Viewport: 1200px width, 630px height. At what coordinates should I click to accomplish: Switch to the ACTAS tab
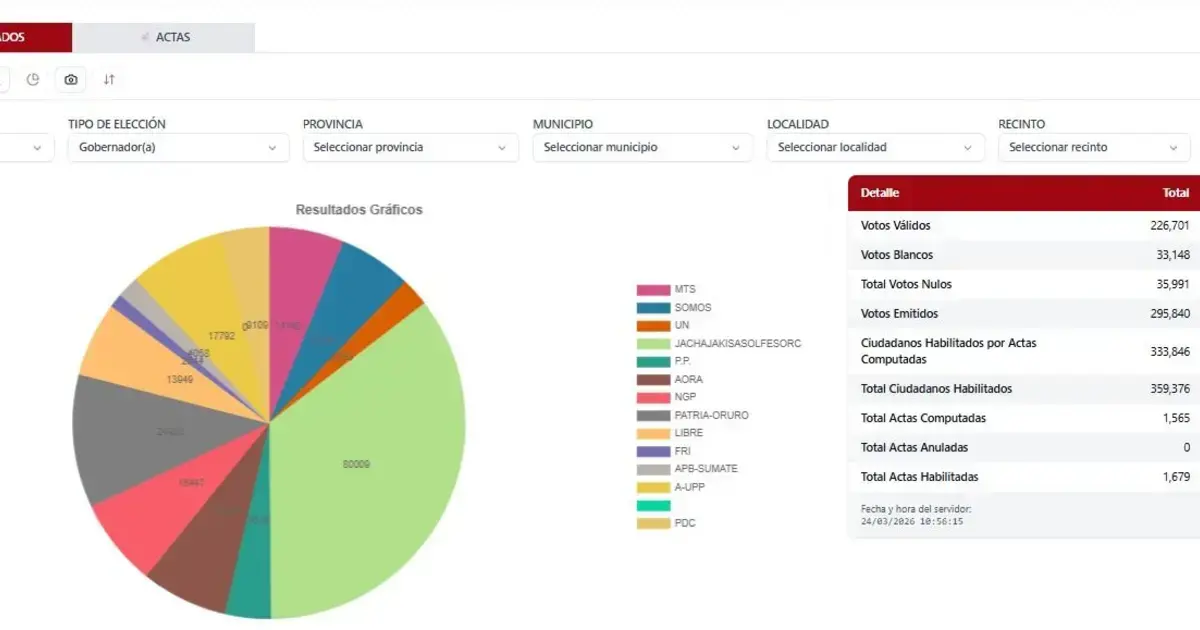pos(163,37)
